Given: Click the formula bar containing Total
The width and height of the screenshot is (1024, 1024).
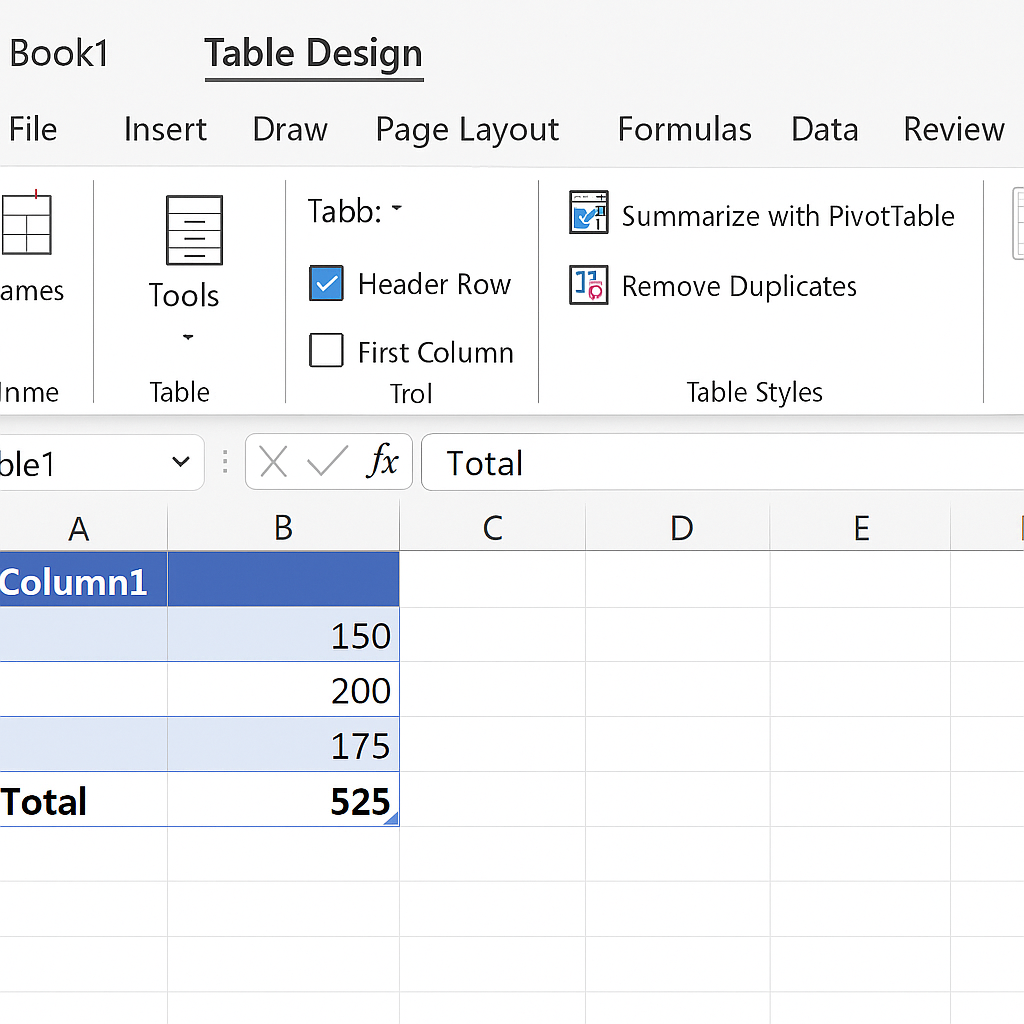Looking at the screenshot, I should pos(720,463).
